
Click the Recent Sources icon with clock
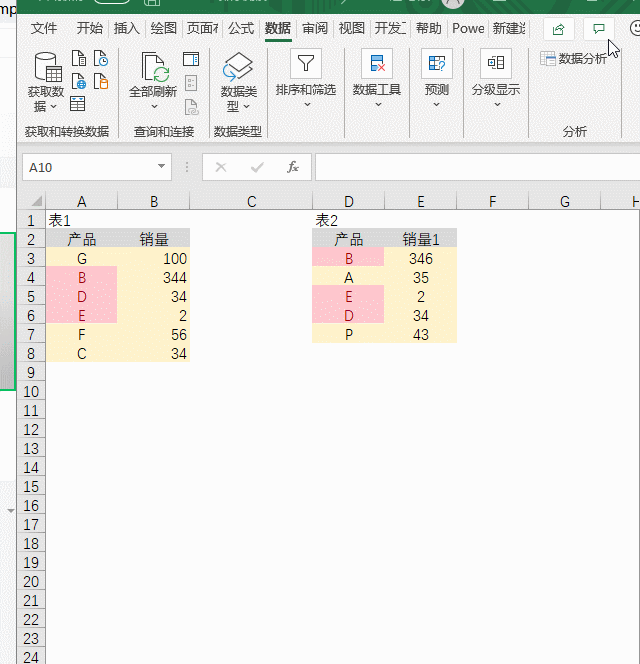point(101,58)
